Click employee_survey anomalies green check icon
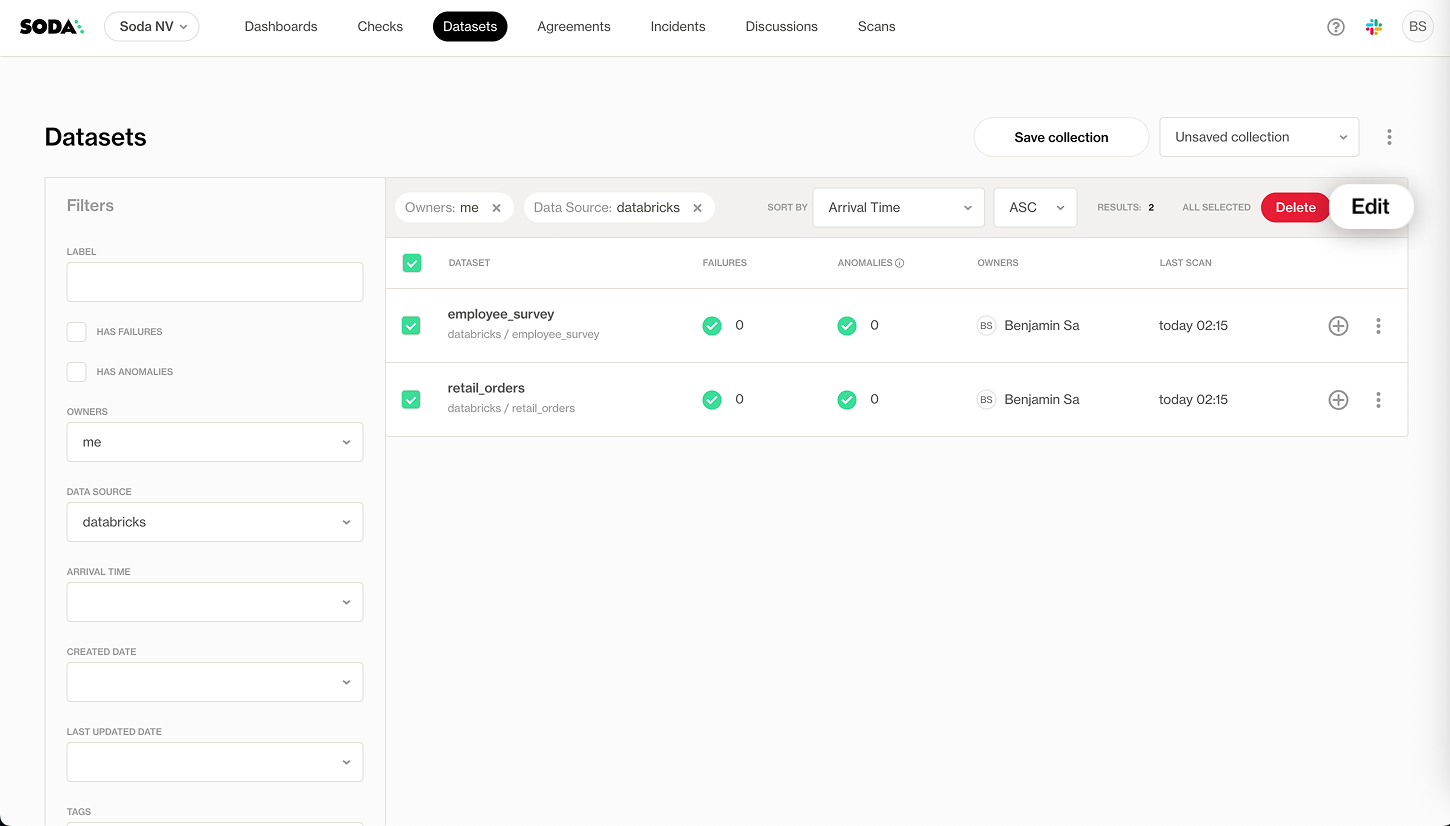This screenshot has height=826, width=1450. pyautogui.click(x=847, y=326)
